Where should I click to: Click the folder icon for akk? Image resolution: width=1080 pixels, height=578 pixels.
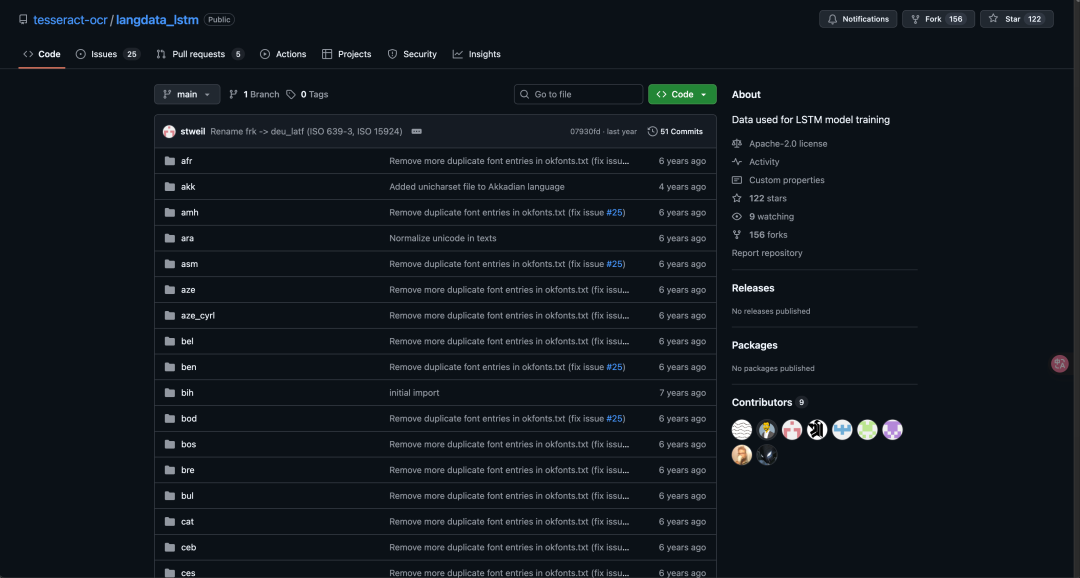[170, 187]
